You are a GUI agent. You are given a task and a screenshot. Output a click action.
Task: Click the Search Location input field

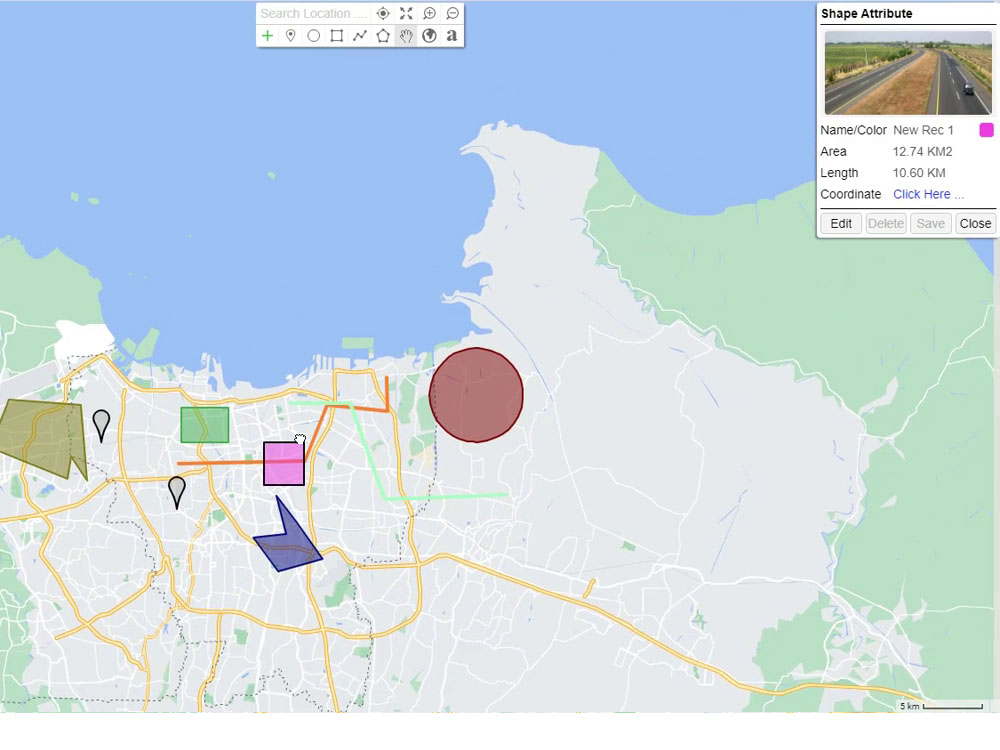[314, 13]
